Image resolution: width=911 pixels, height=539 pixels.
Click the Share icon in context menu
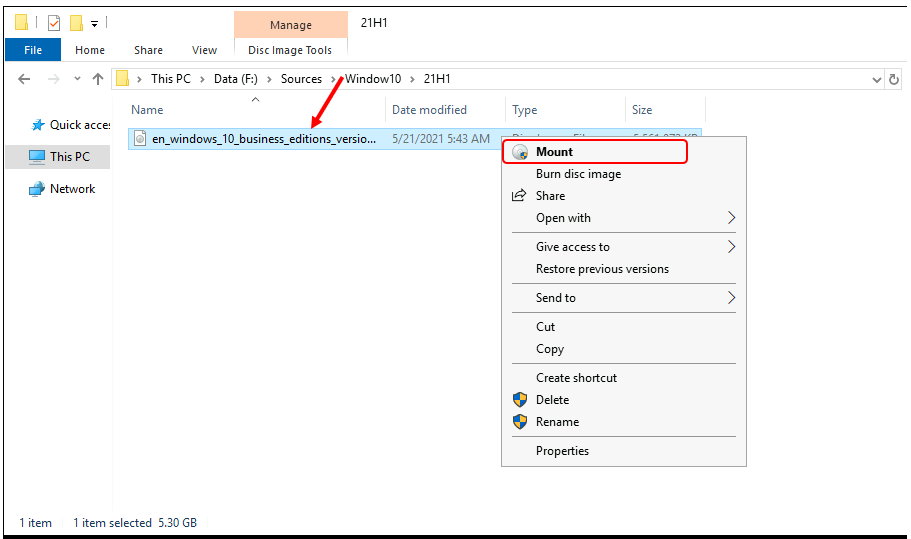519,195
